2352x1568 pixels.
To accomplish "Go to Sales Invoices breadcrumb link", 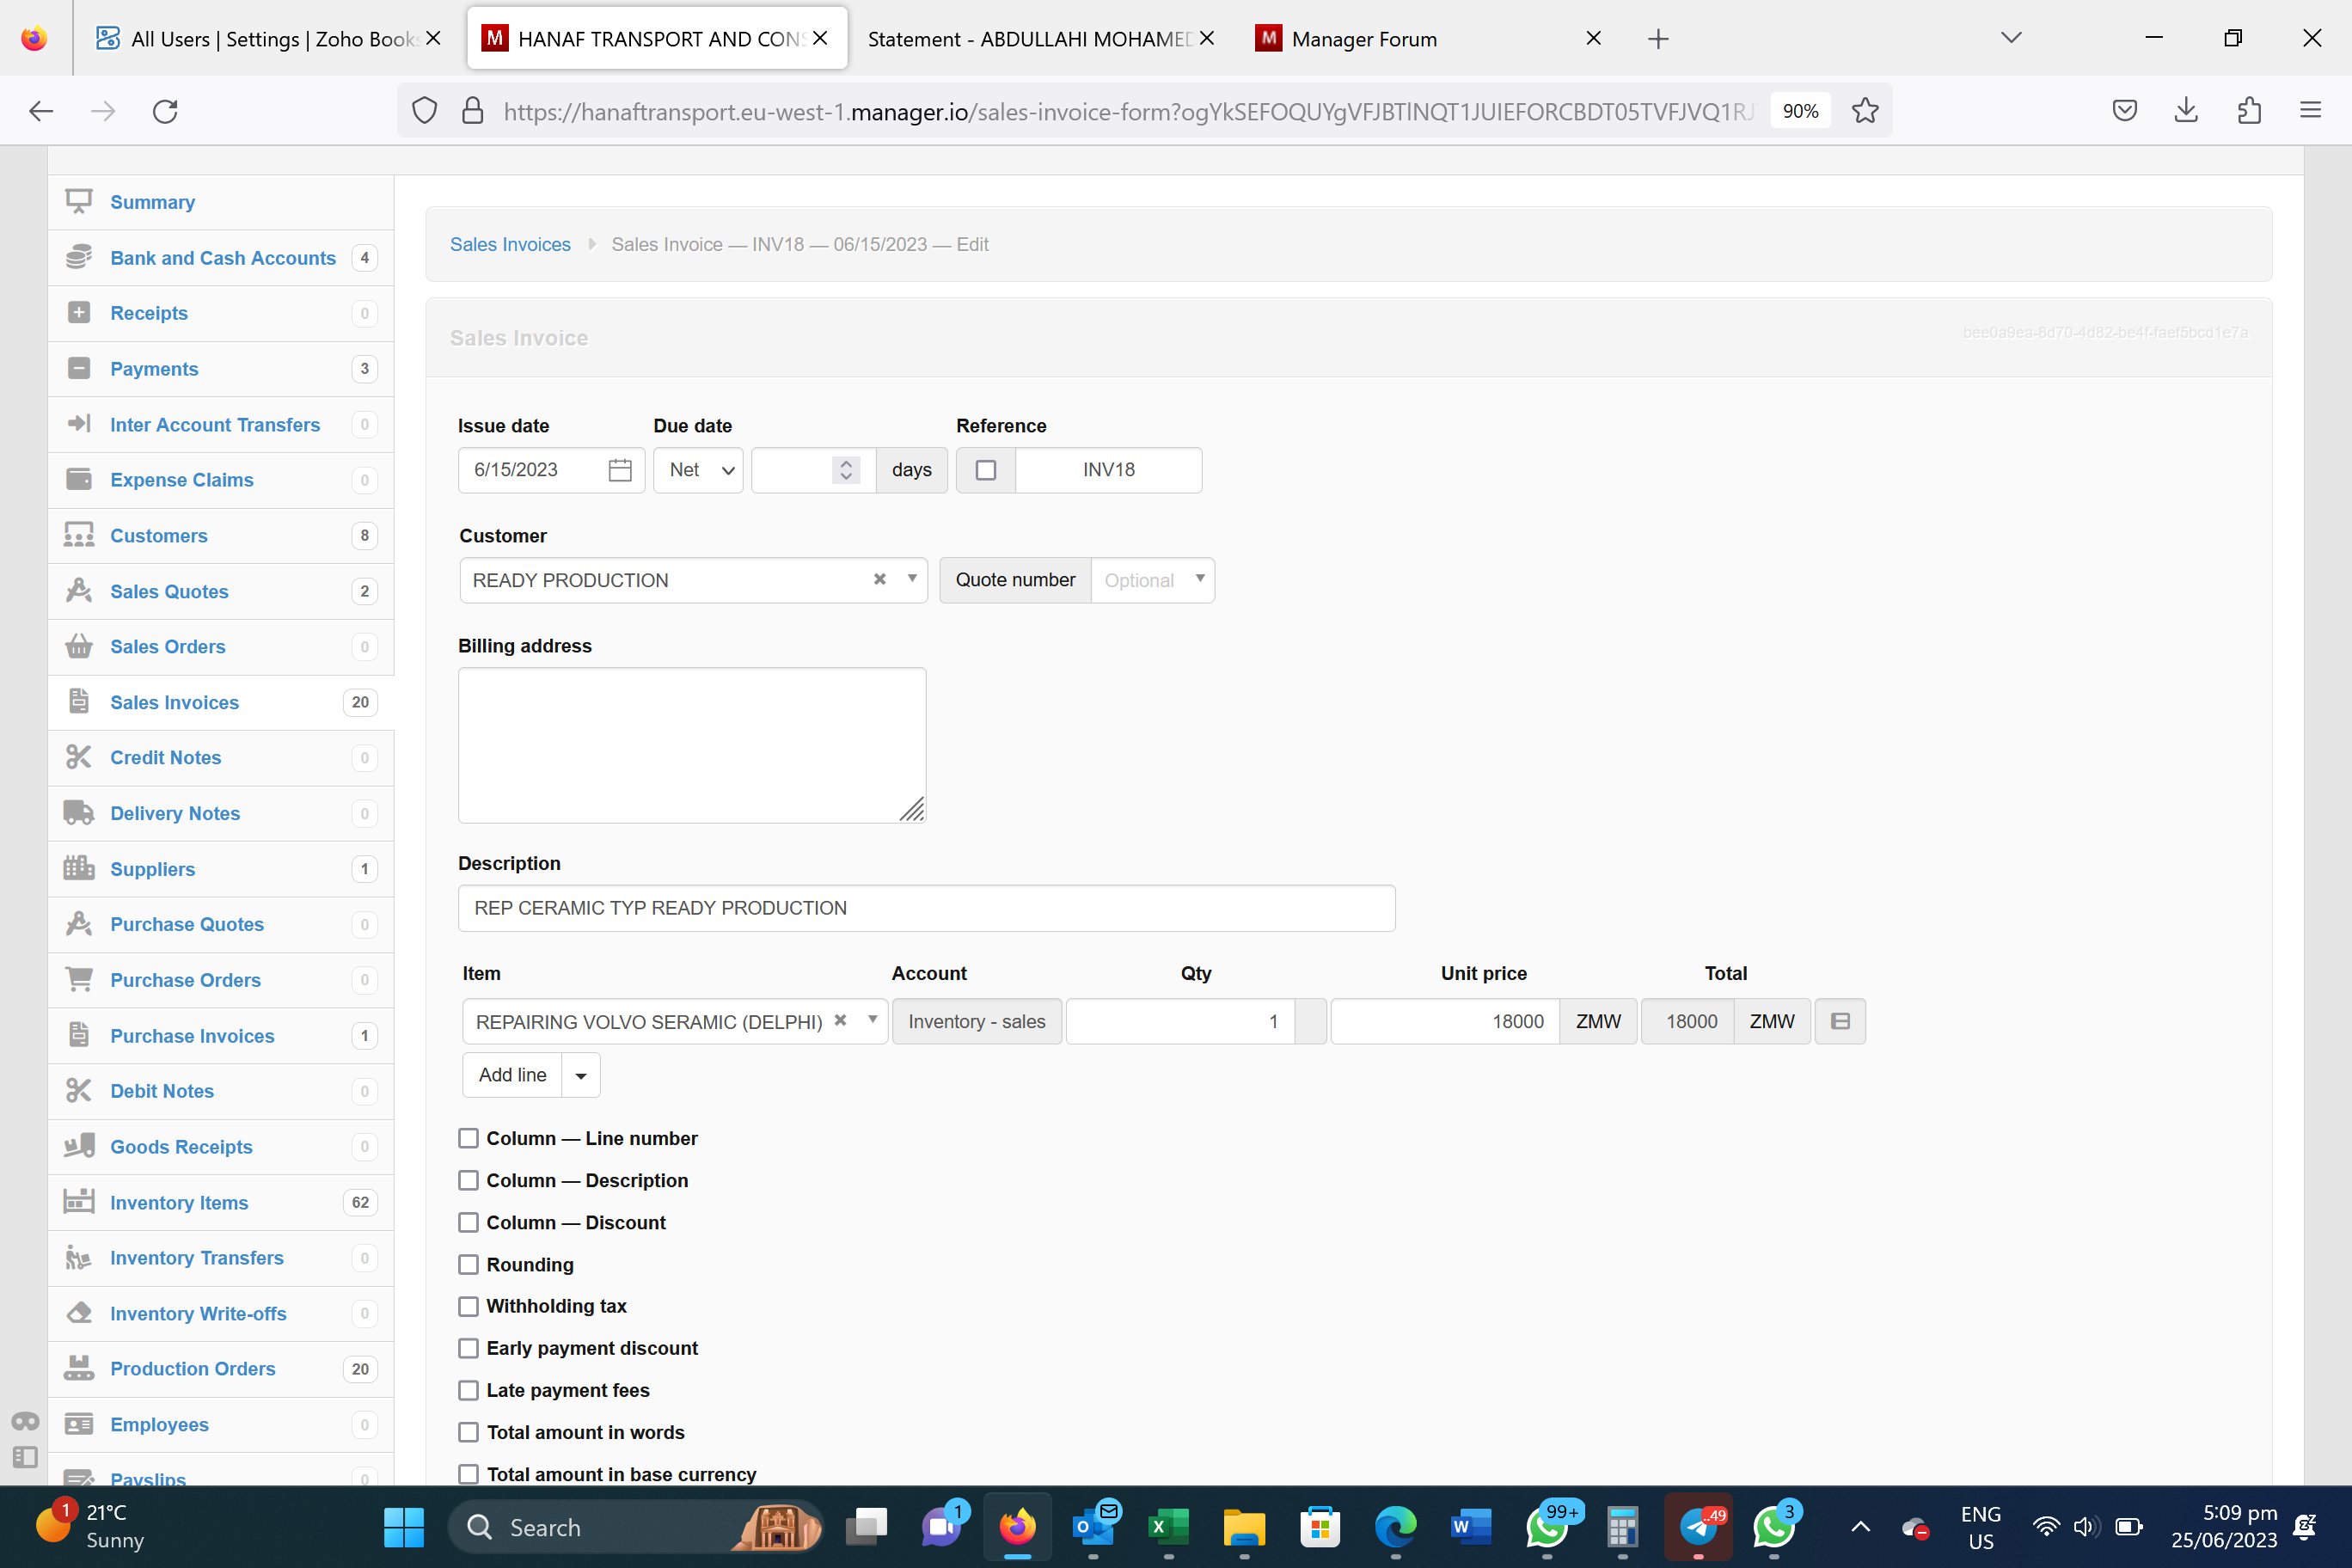I will click(x=510, y=244).
